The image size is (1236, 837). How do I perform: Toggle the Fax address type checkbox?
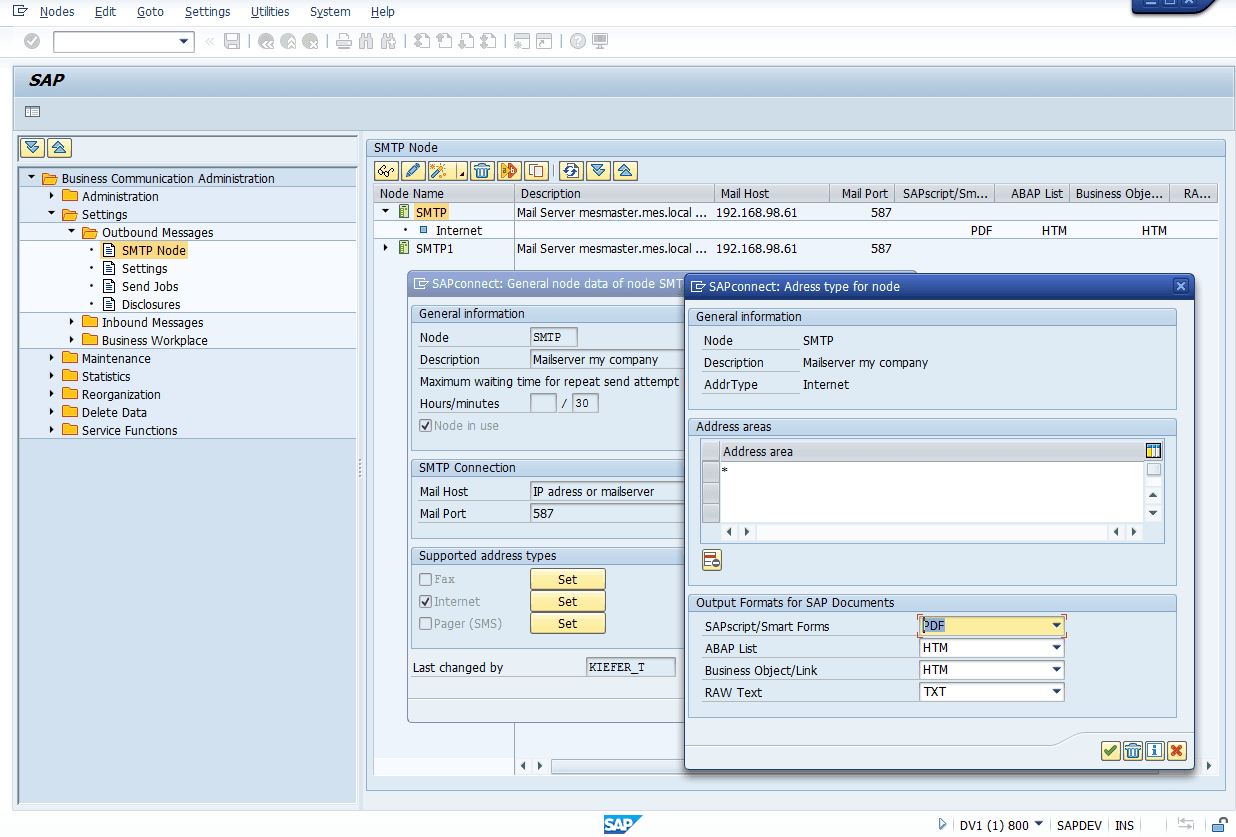(x=426, y=580)
